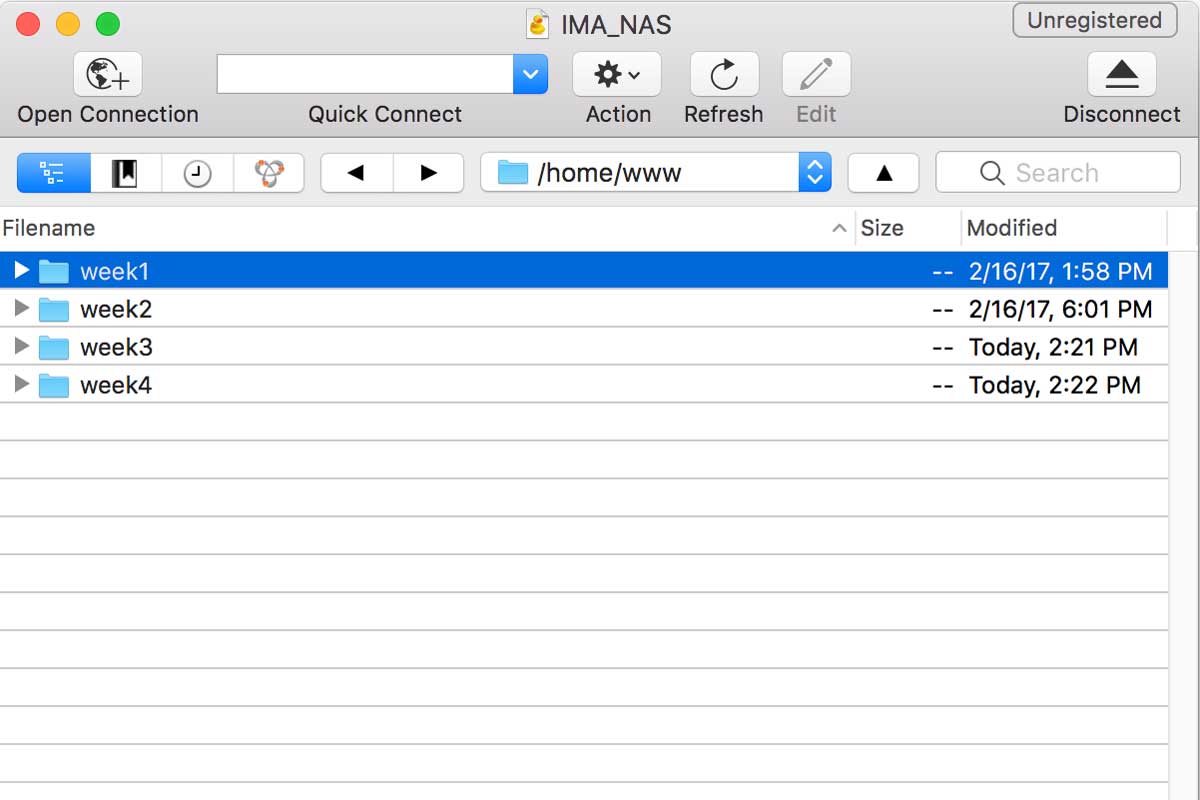Zoom the window with green button
Viewport: 1200px width, 800px height.
[107, 24]
